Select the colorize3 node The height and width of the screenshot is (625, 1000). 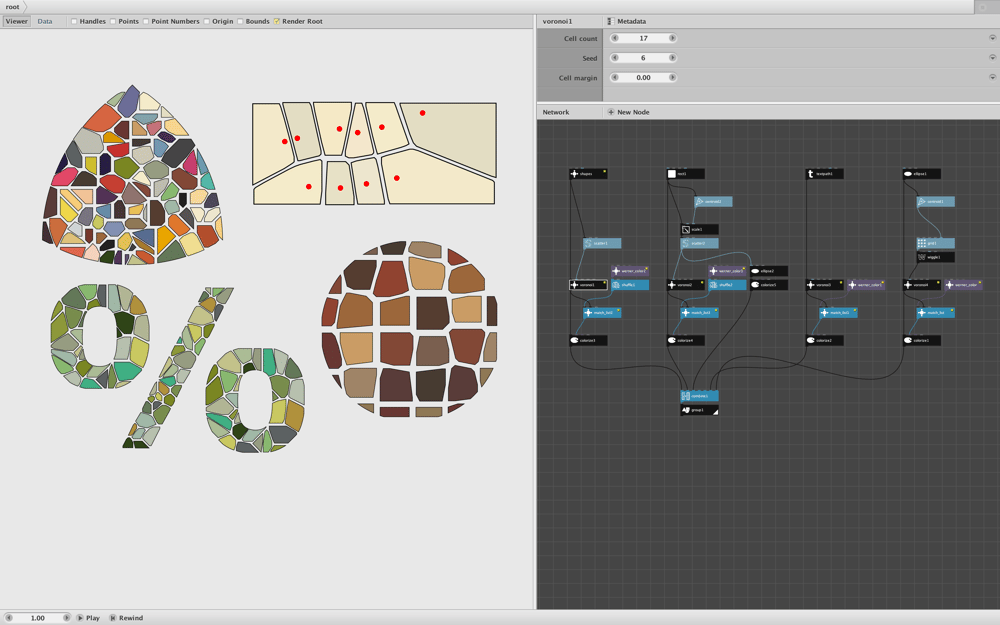pos(588,341)
